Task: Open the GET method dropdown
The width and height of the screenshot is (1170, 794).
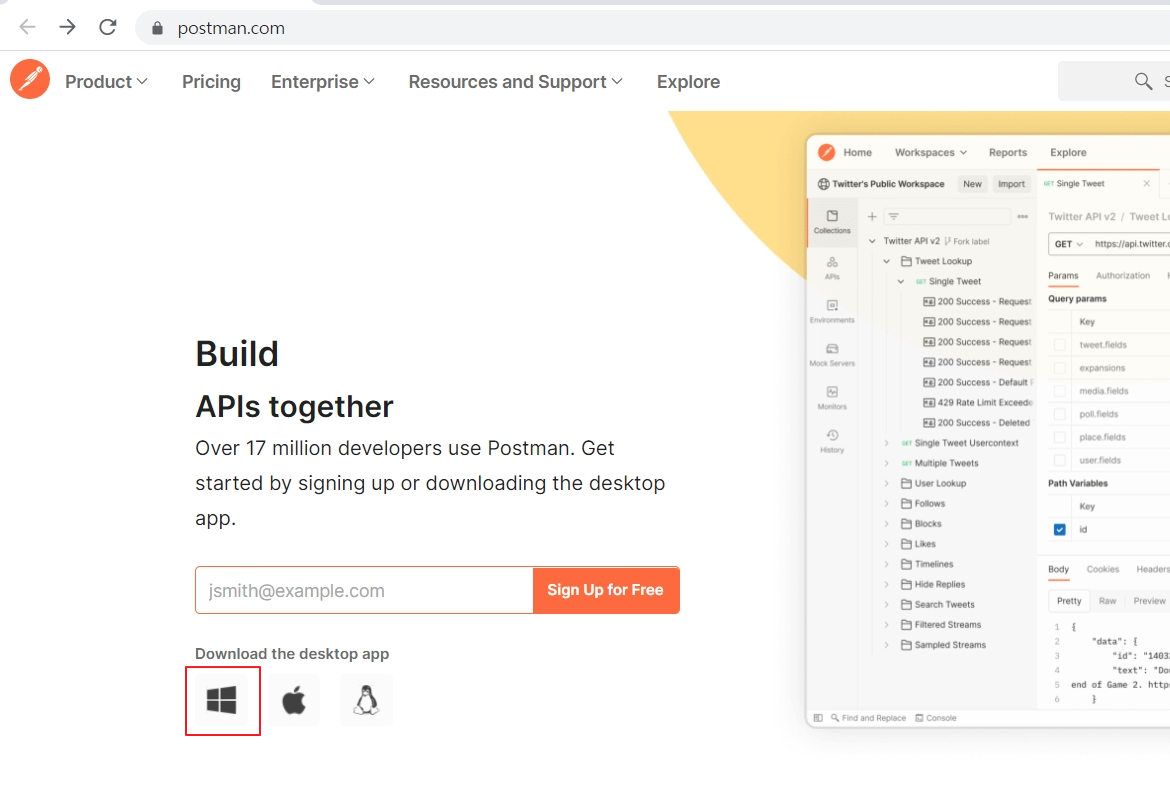Action: [x=1069, y=244]
